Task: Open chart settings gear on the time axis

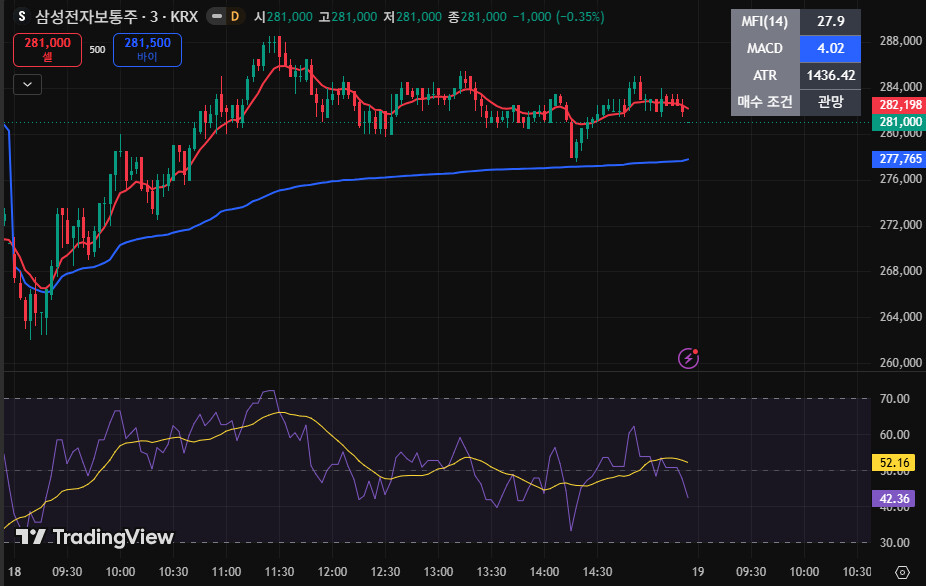Action: 902,572
